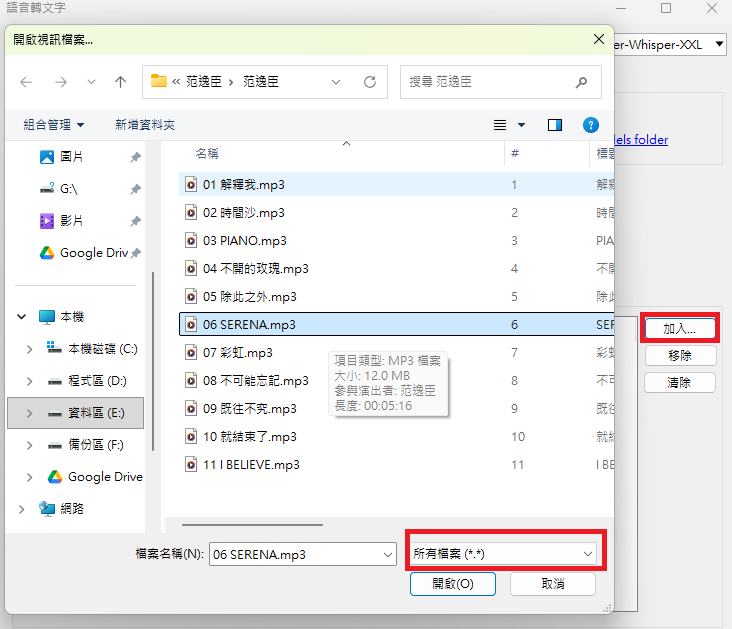This screenshot has height=629, width=732.
Task: Open 影片 in quick access
Action: (71, 220)
